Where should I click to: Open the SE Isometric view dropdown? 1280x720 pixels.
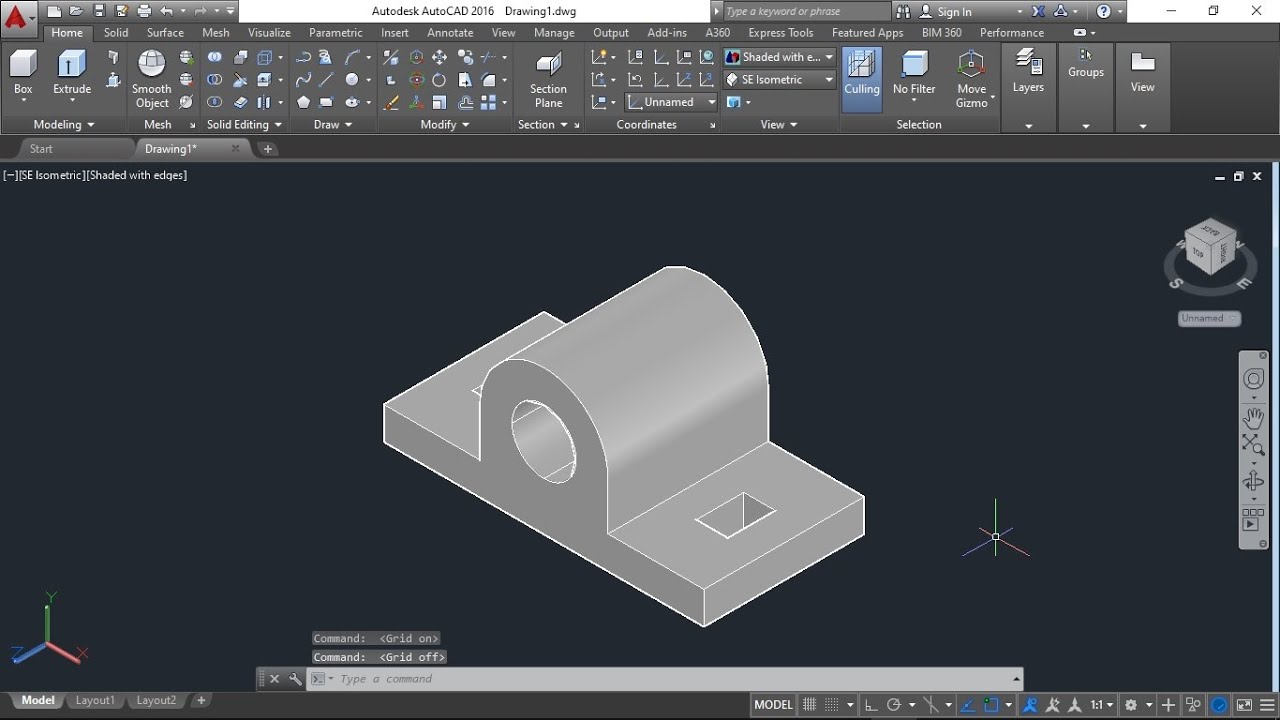pyautogui.click(x=779, y=79)
